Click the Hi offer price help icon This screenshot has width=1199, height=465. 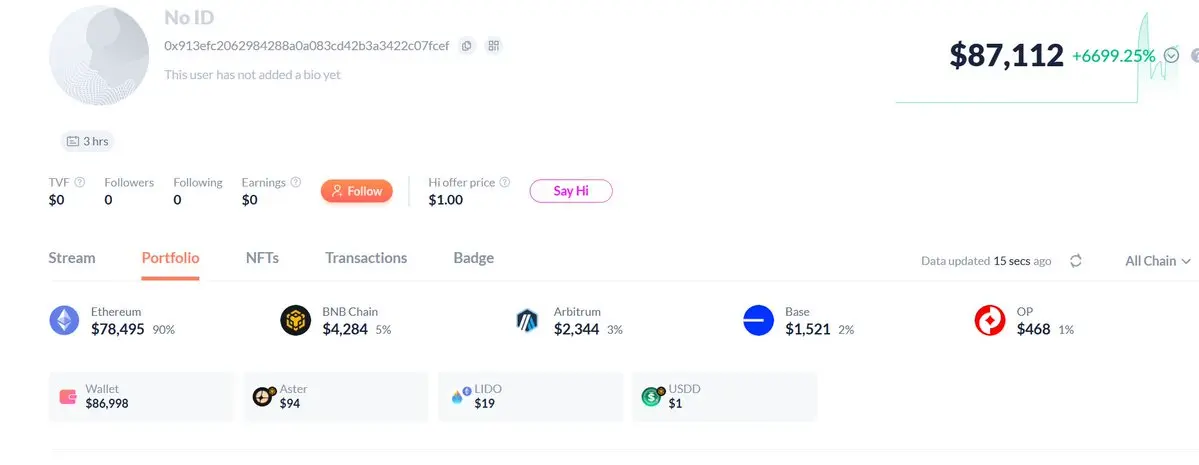click(x=505, y=183)
